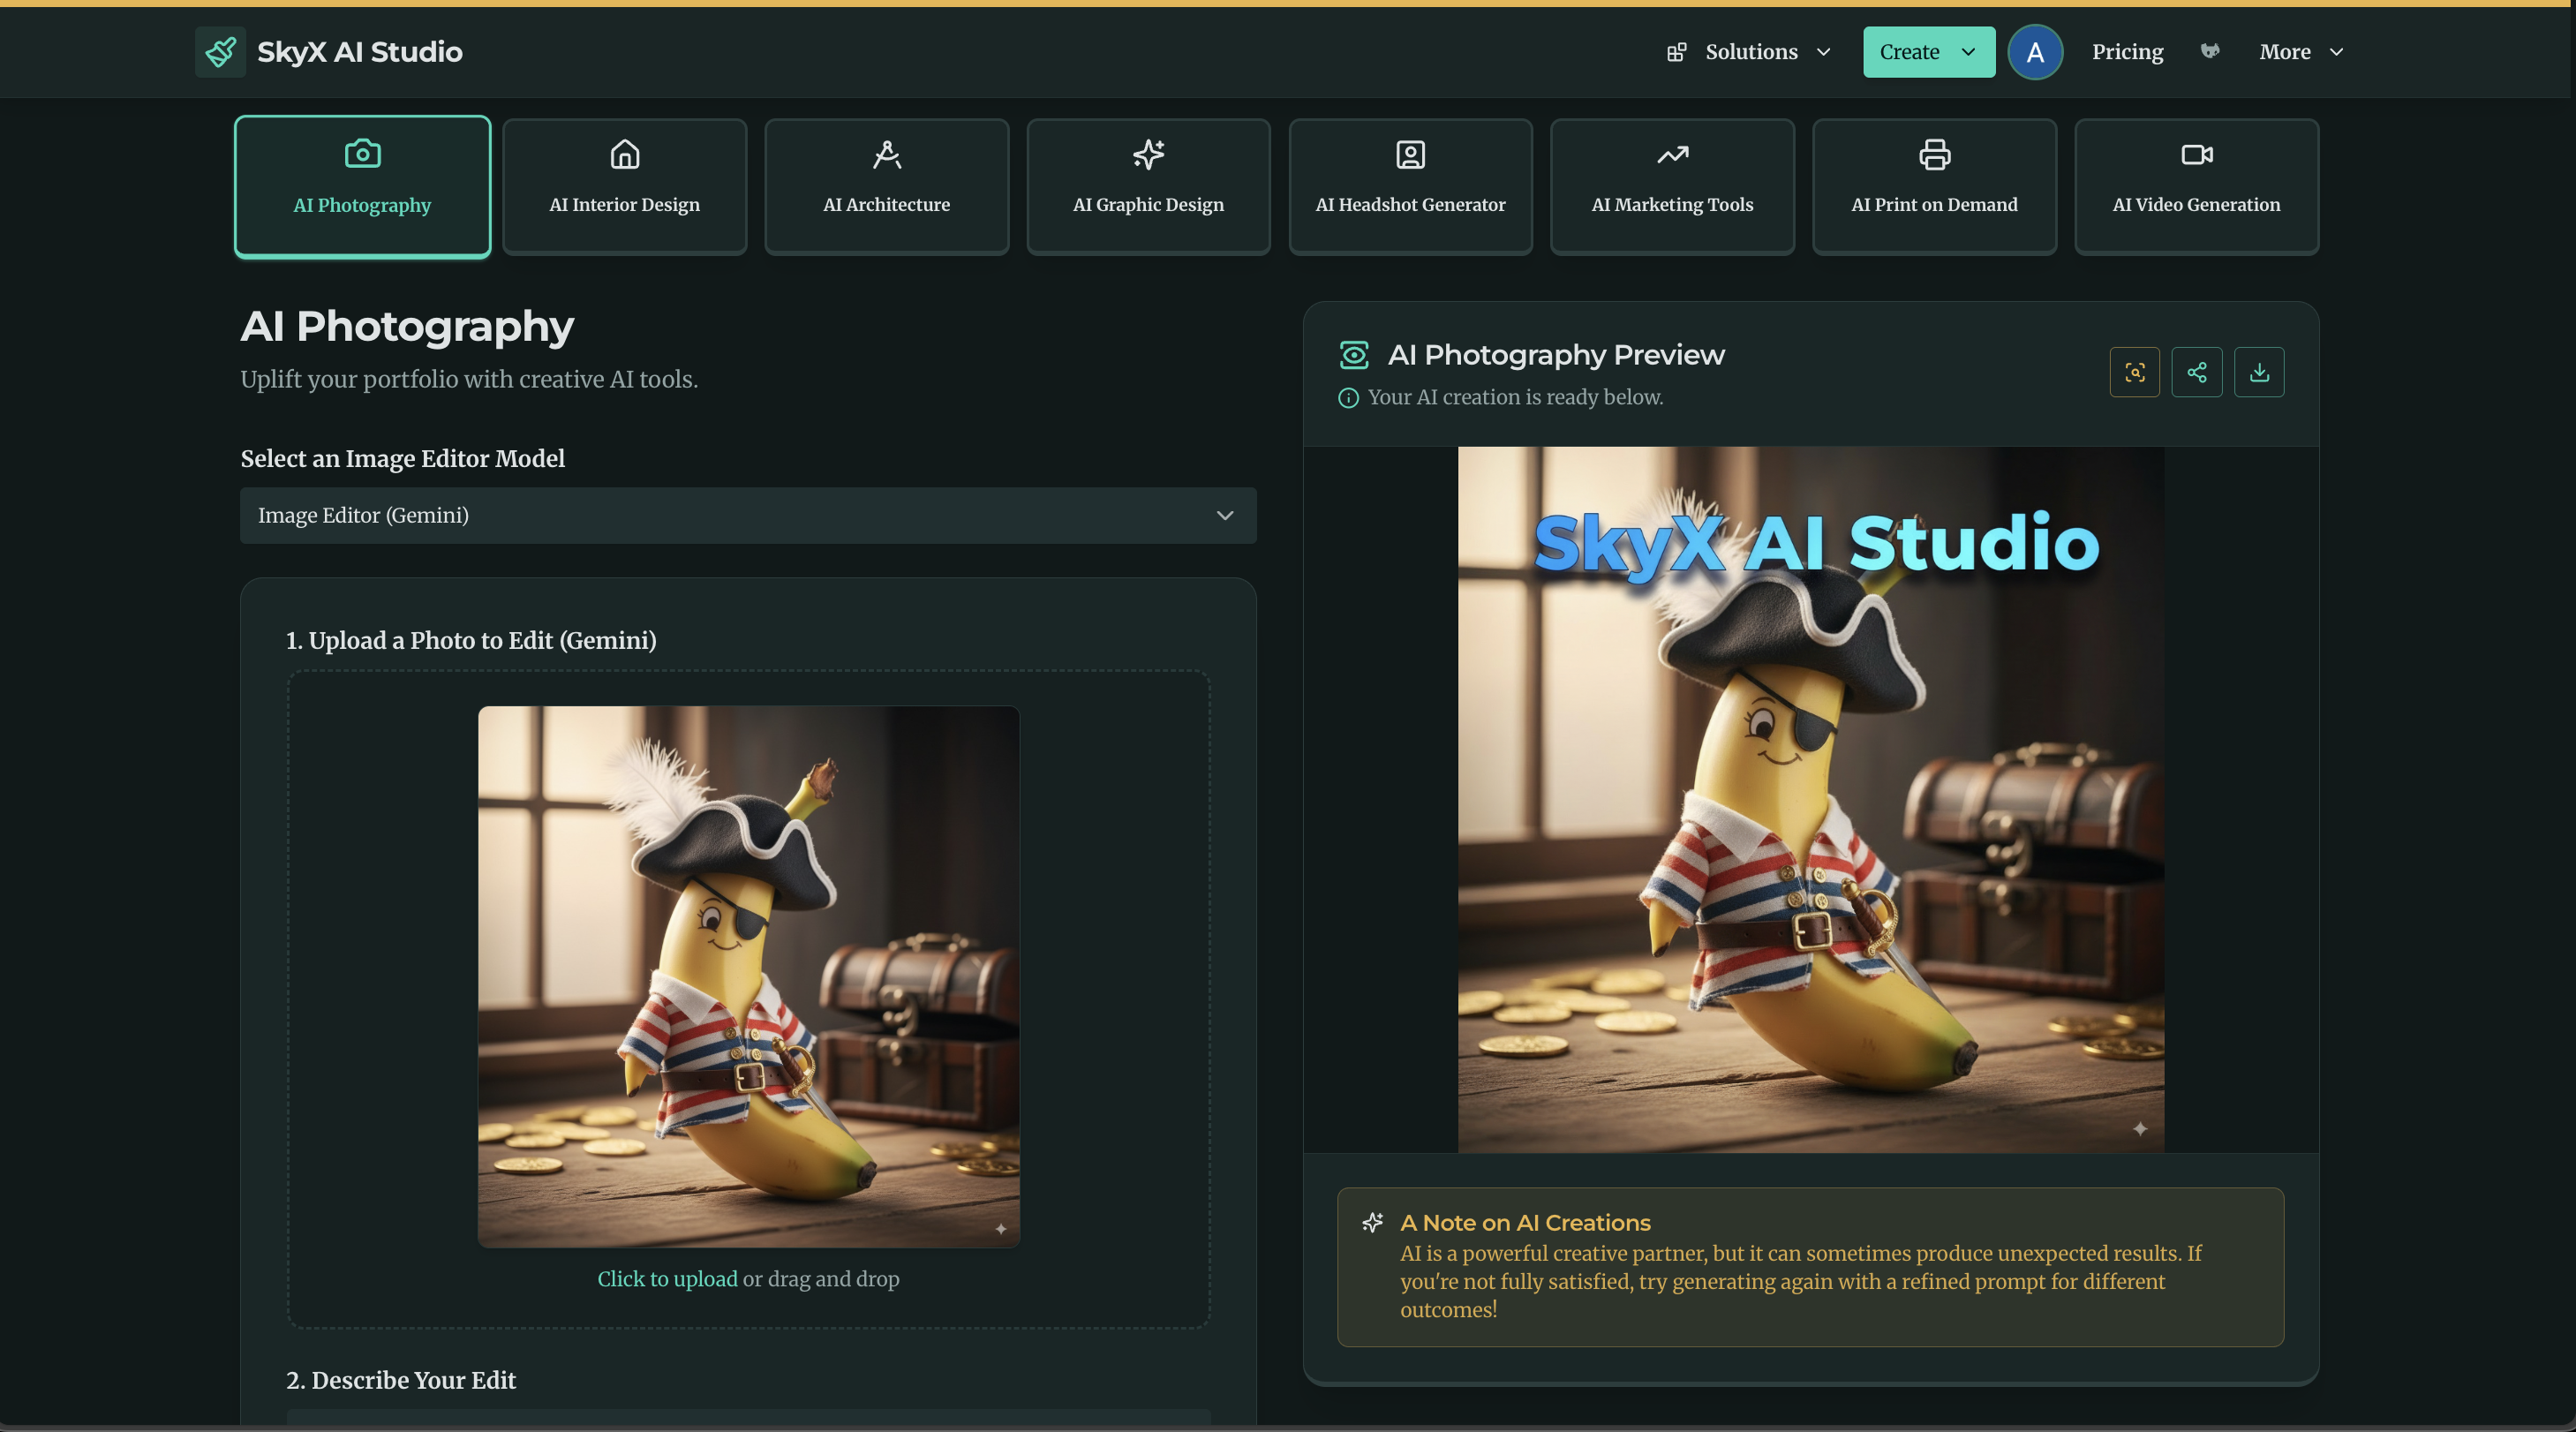
Task: Open the Image Editor (Gemini) model selector
Action: (747, 515)
